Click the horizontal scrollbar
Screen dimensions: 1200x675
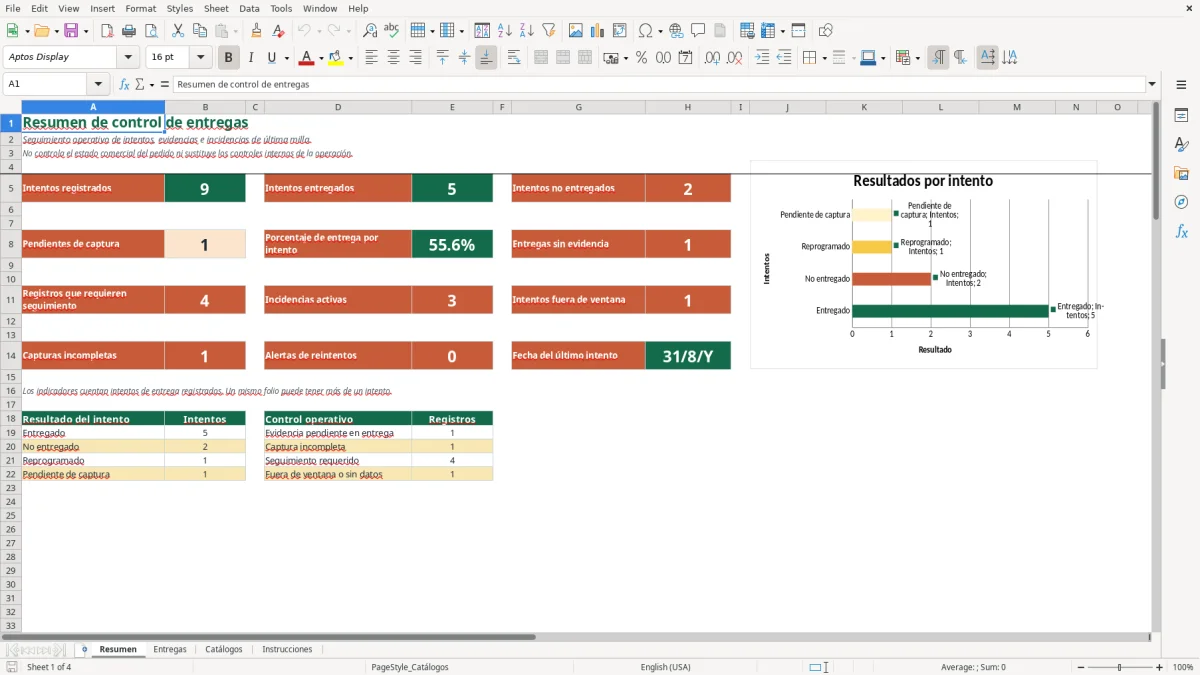click(x=574, y=637)
